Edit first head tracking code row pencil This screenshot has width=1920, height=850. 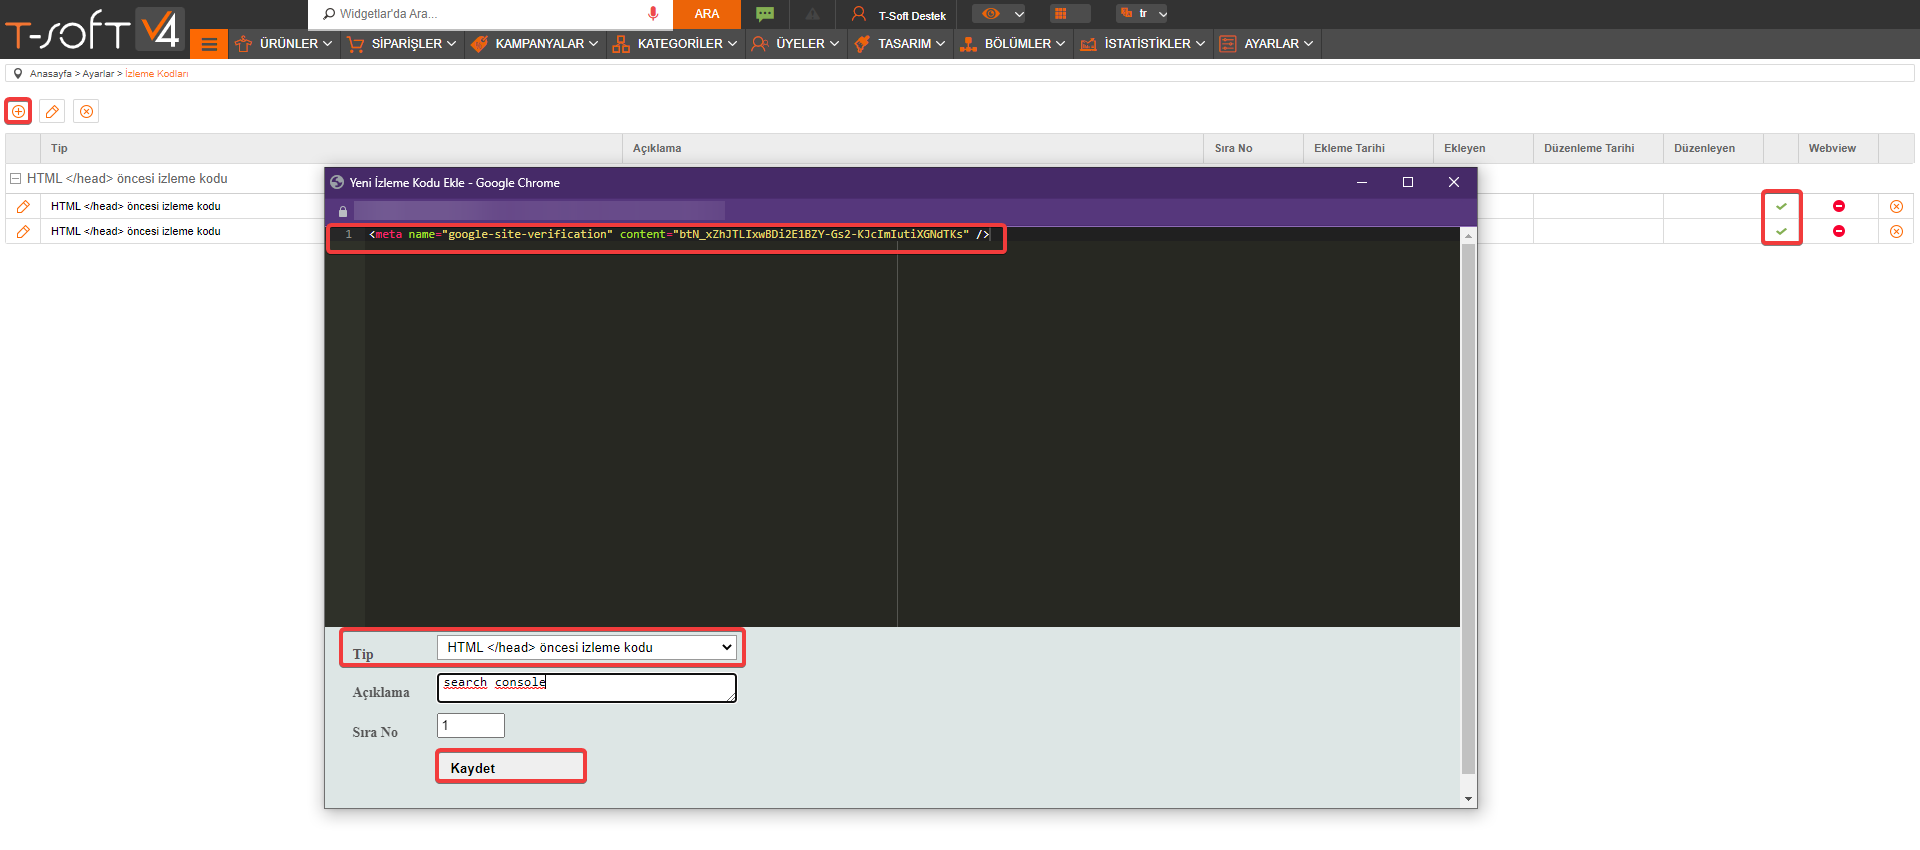(23, 206)
